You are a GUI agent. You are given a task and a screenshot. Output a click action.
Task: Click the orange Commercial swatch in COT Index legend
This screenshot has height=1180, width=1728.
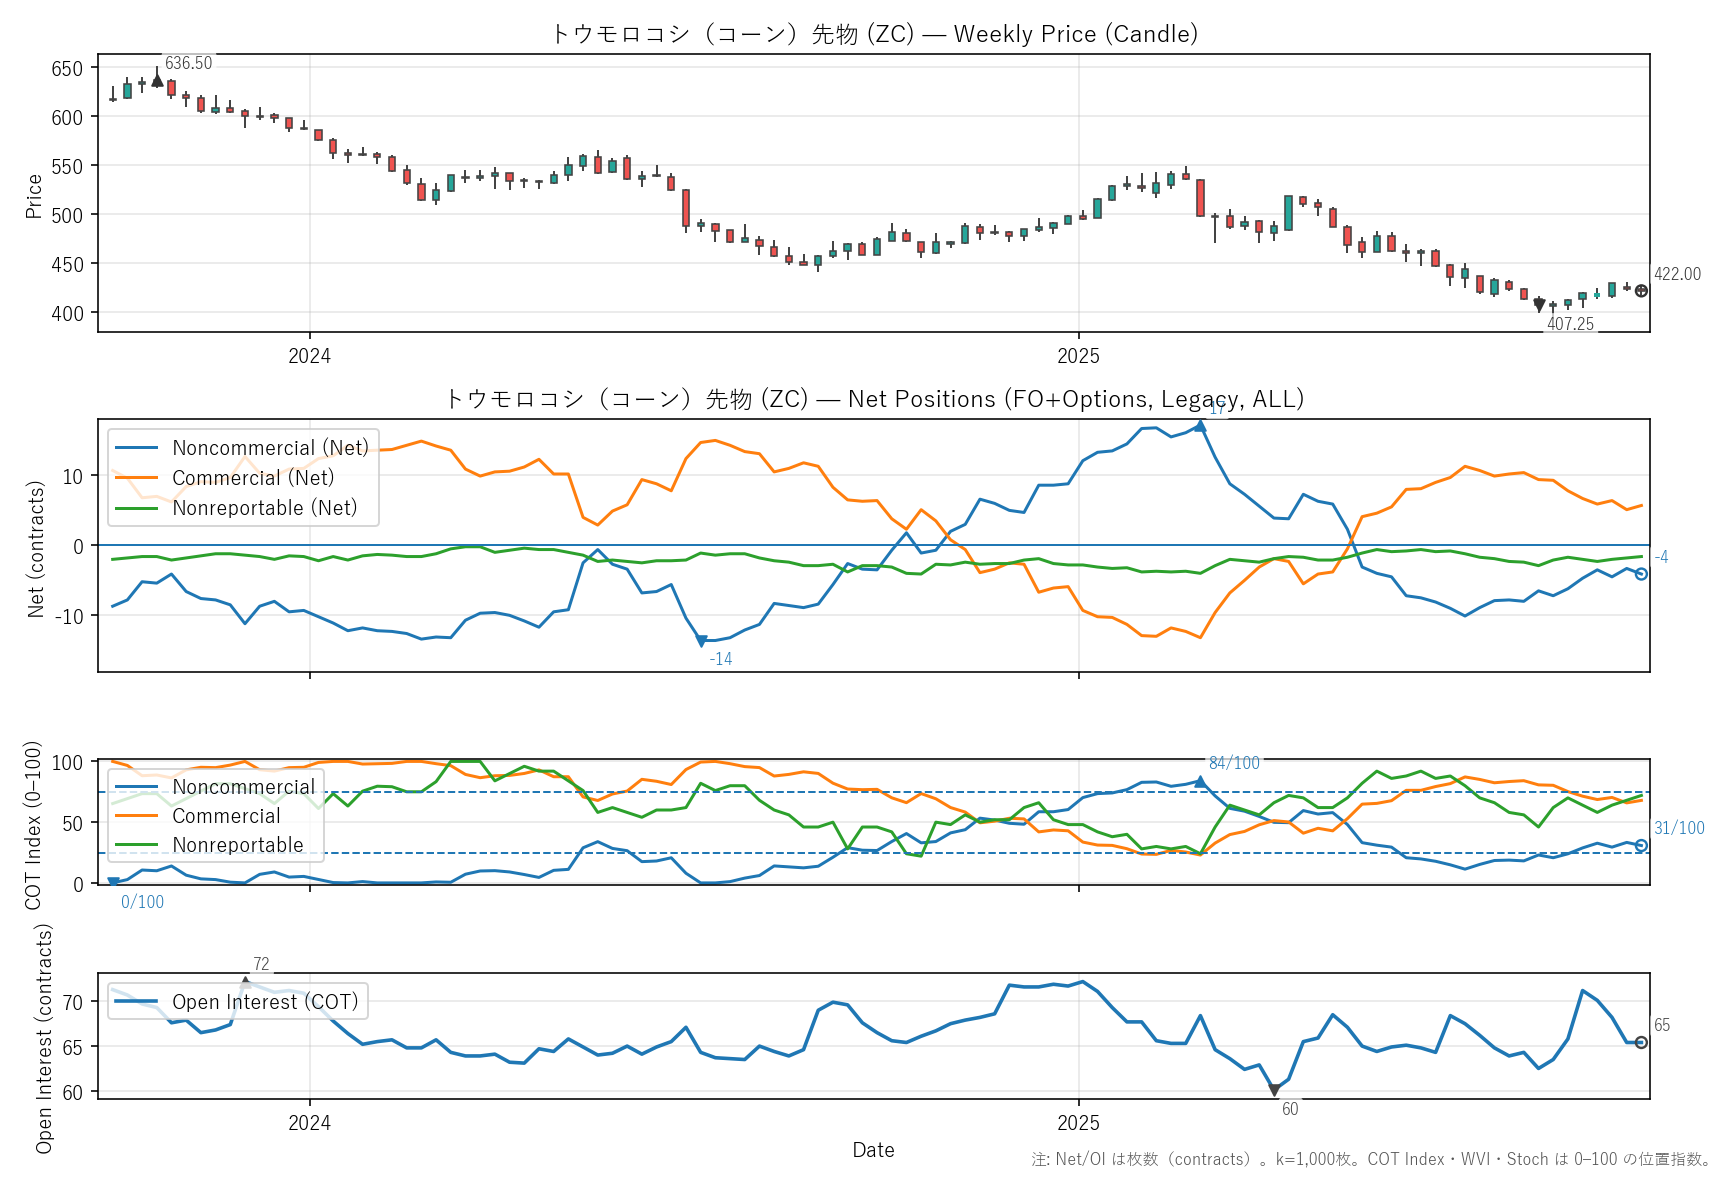(137, 816)
